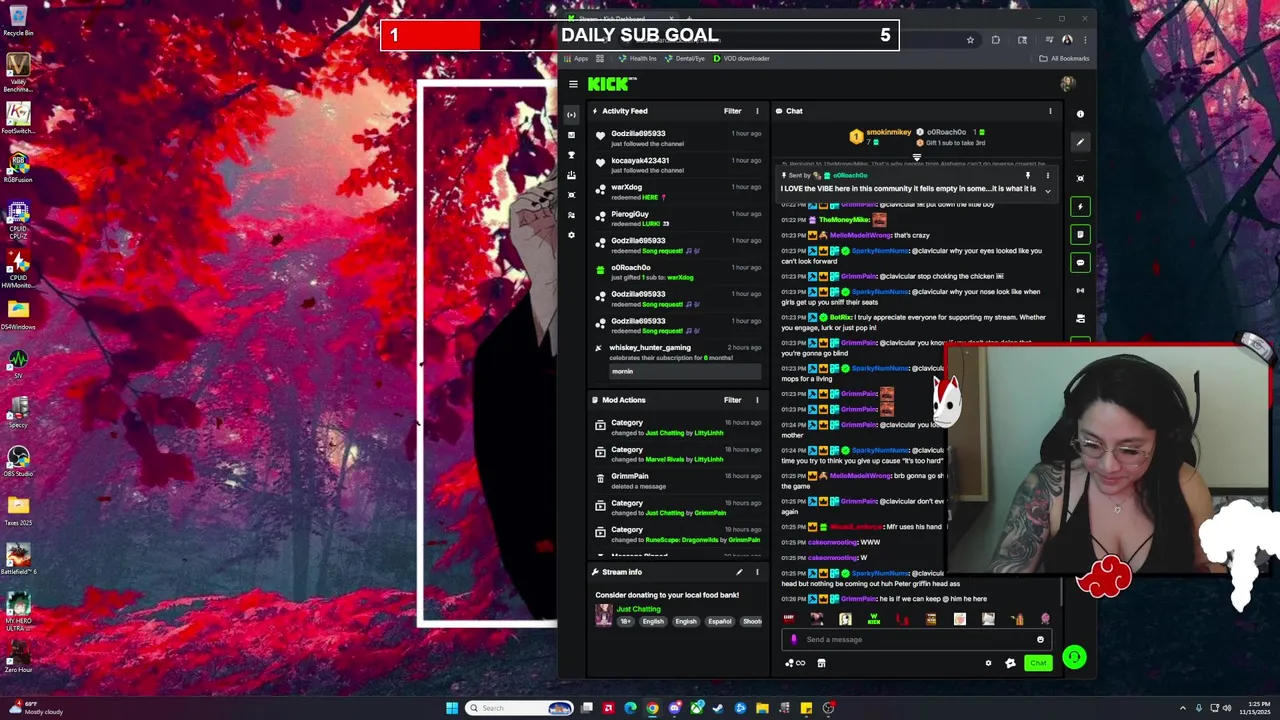1280x720 pixels.
Task: Open the Apps bookmark
Action: coord(575,59)
